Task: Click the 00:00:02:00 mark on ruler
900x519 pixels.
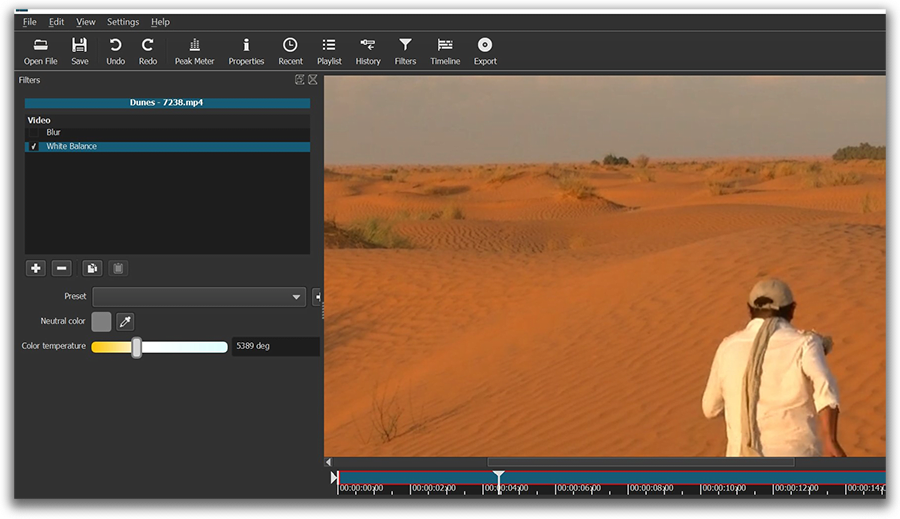Action: pyautogui.click(x=433, y=488)
